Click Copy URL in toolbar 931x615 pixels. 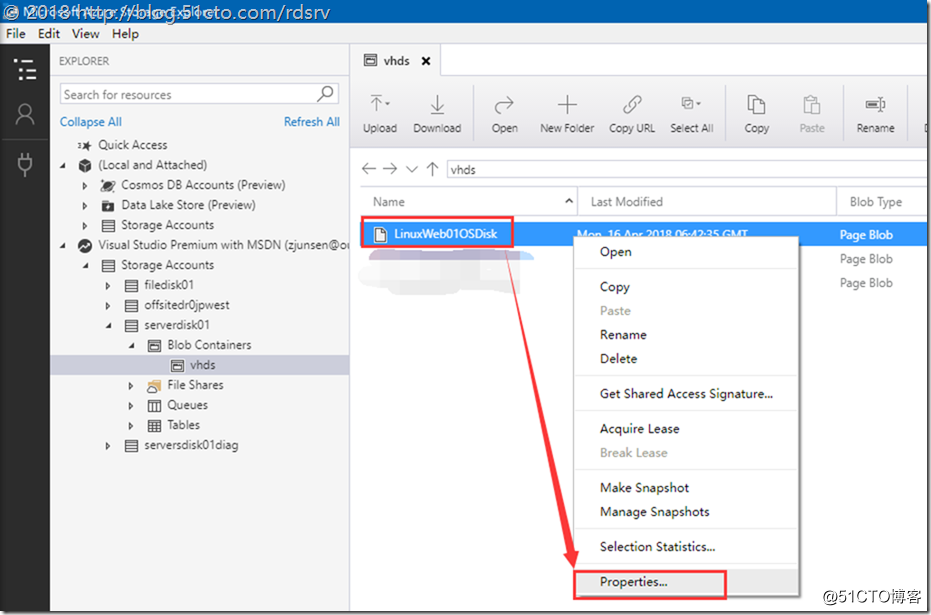[x=632, y=113]
